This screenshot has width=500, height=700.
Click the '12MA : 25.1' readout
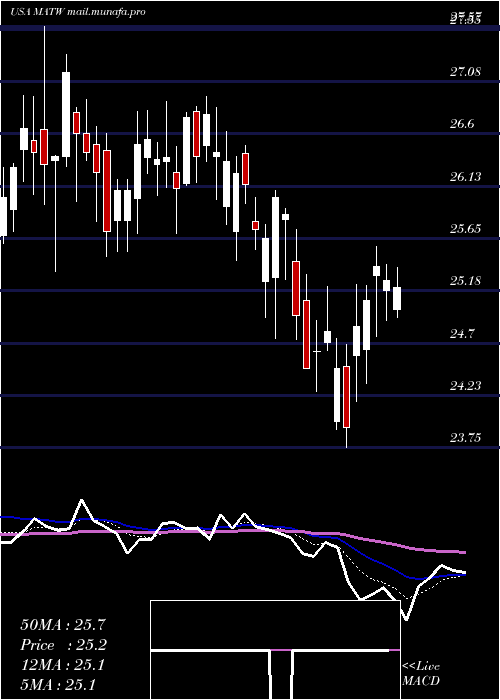coord(62,665)
